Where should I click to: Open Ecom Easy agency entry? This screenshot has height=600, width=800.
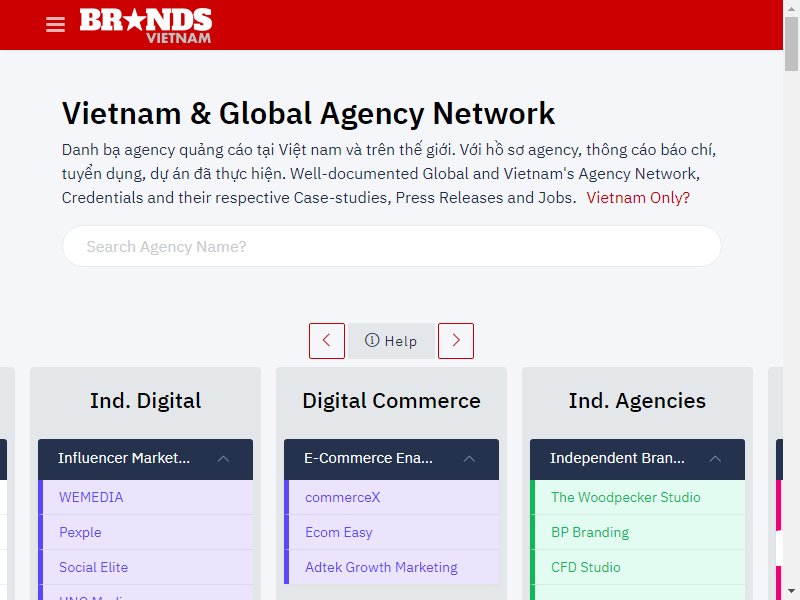coord(391,532)
